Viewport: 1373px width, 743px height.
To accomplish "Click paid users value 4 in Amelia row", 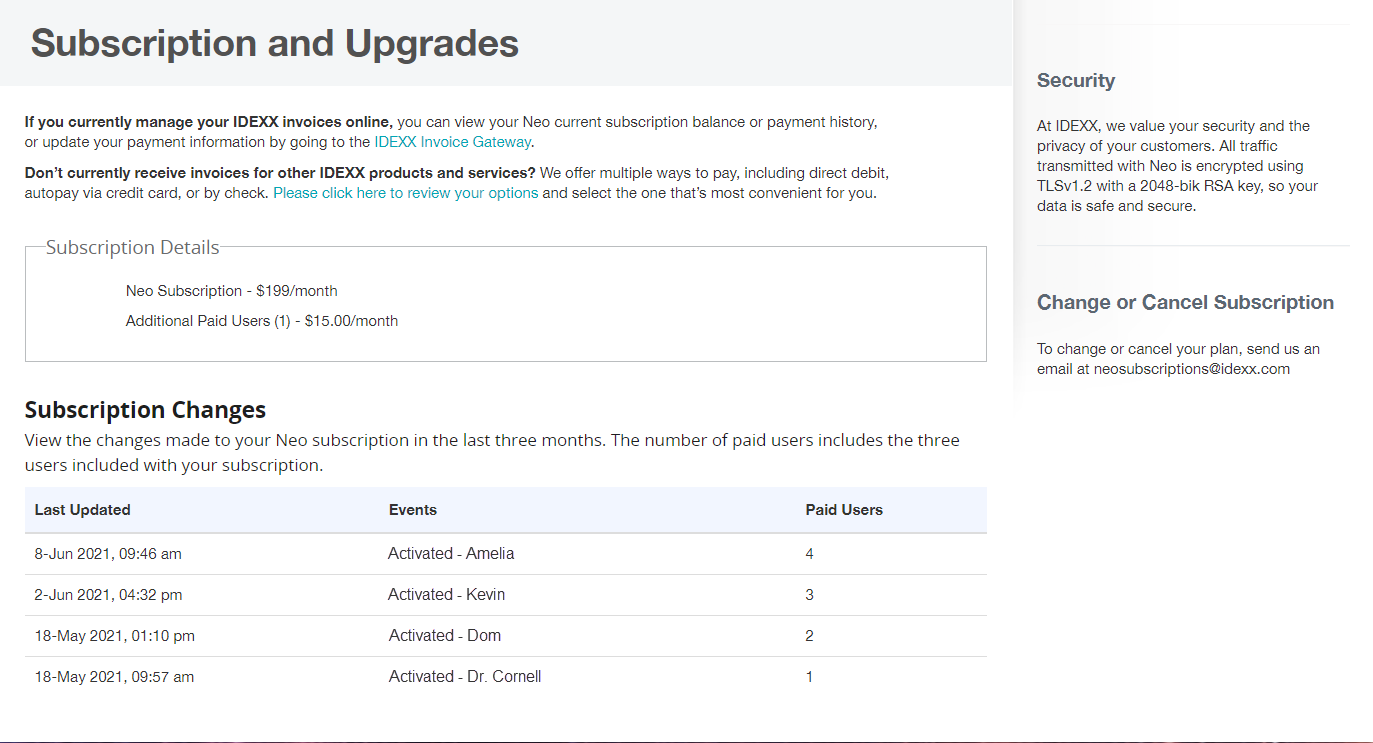I will [x=810, y=553].
